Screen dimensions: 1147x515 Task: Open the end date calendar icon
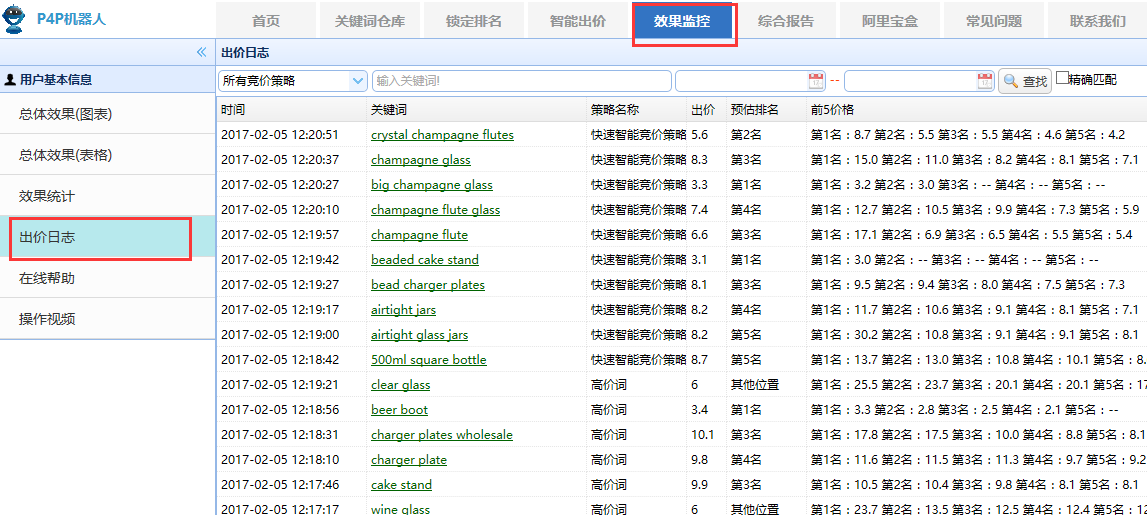985,81
